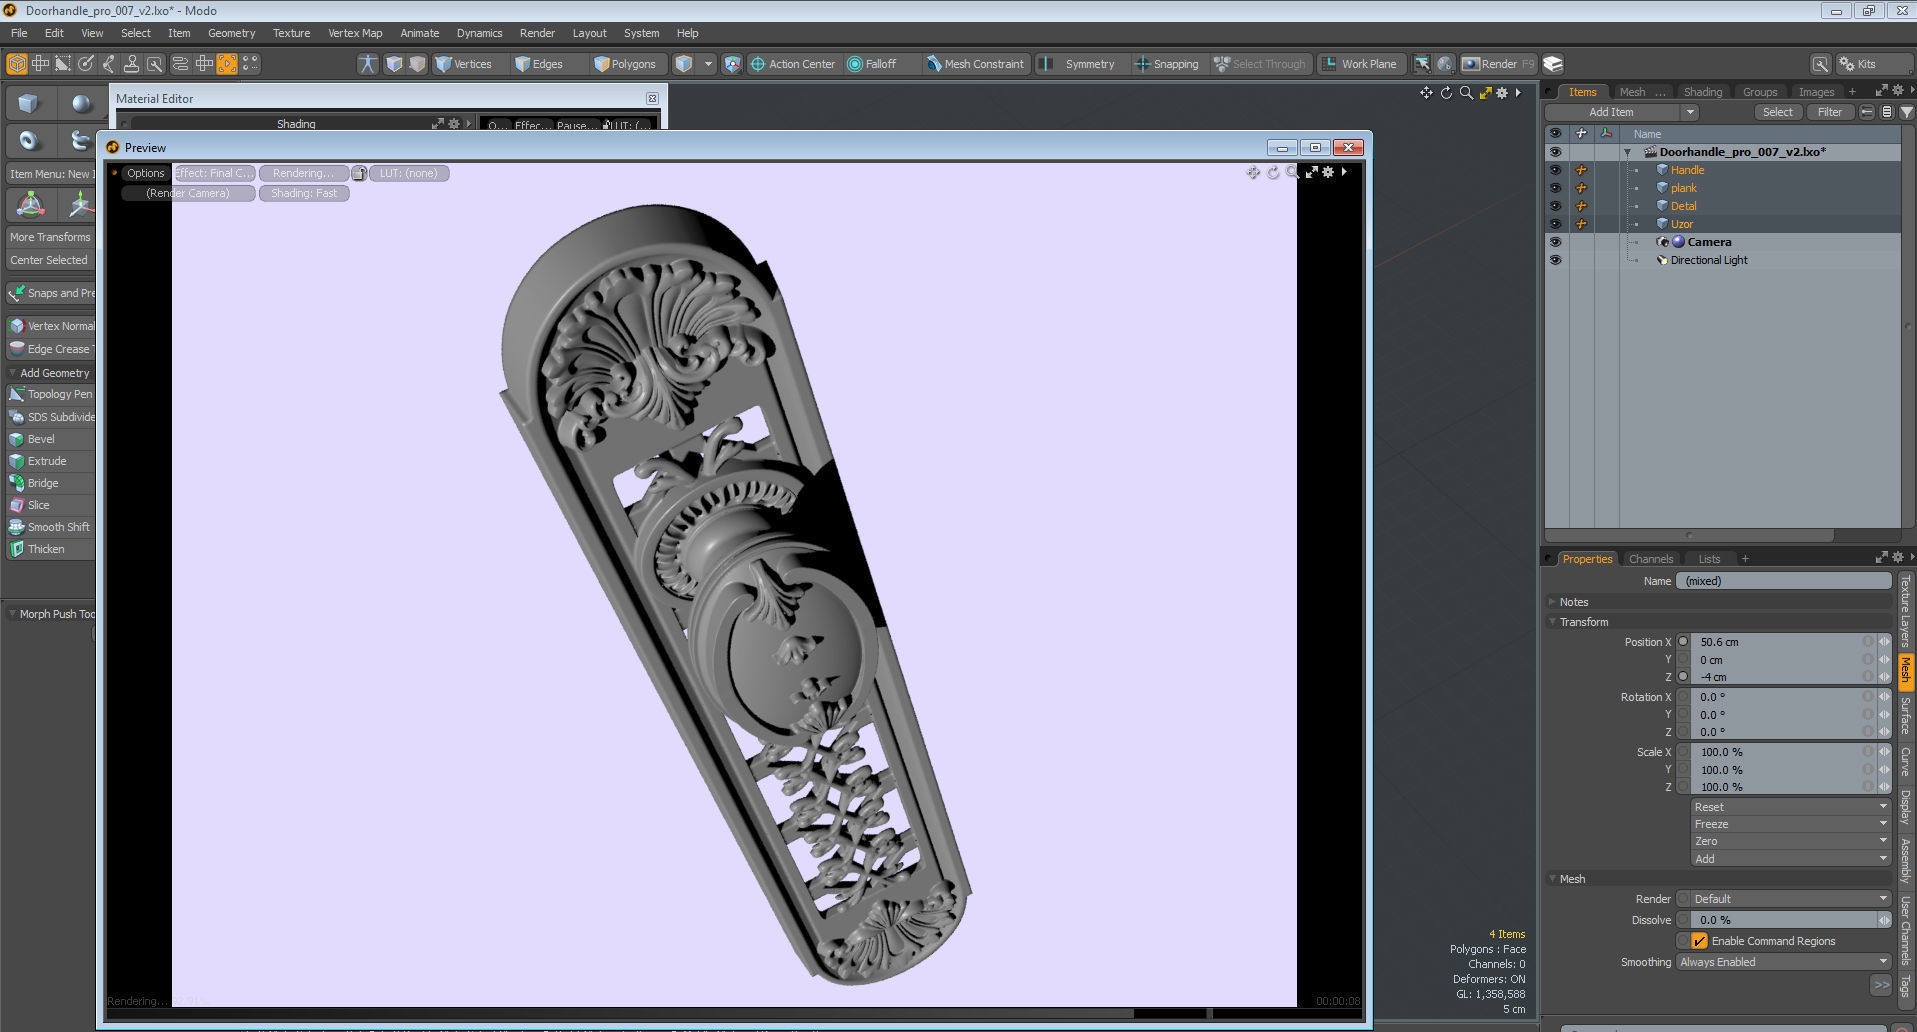Screen dimensions: 1917x1032
Task: Select the Thicken tool
Action: pos(51,549)
